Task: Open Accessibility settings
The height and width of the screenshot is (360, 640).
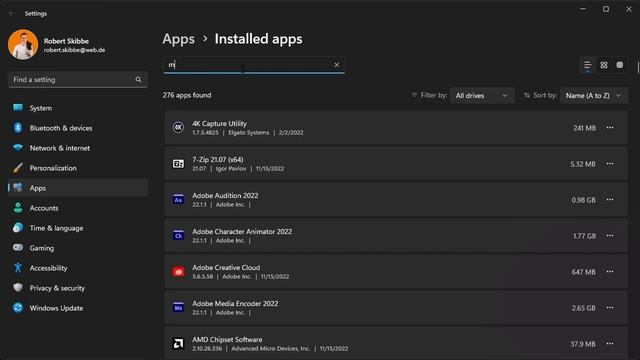Action: (78, 268)
